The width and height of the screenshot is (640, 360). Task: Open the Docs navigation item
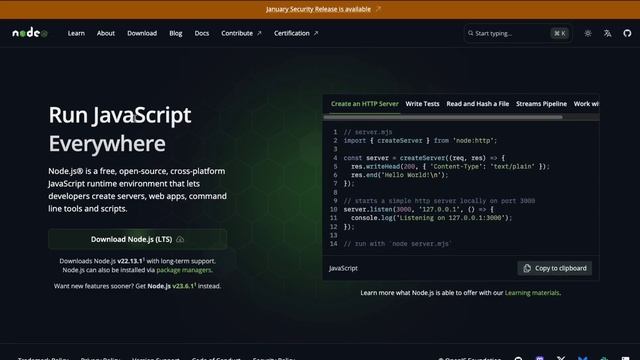202,33
